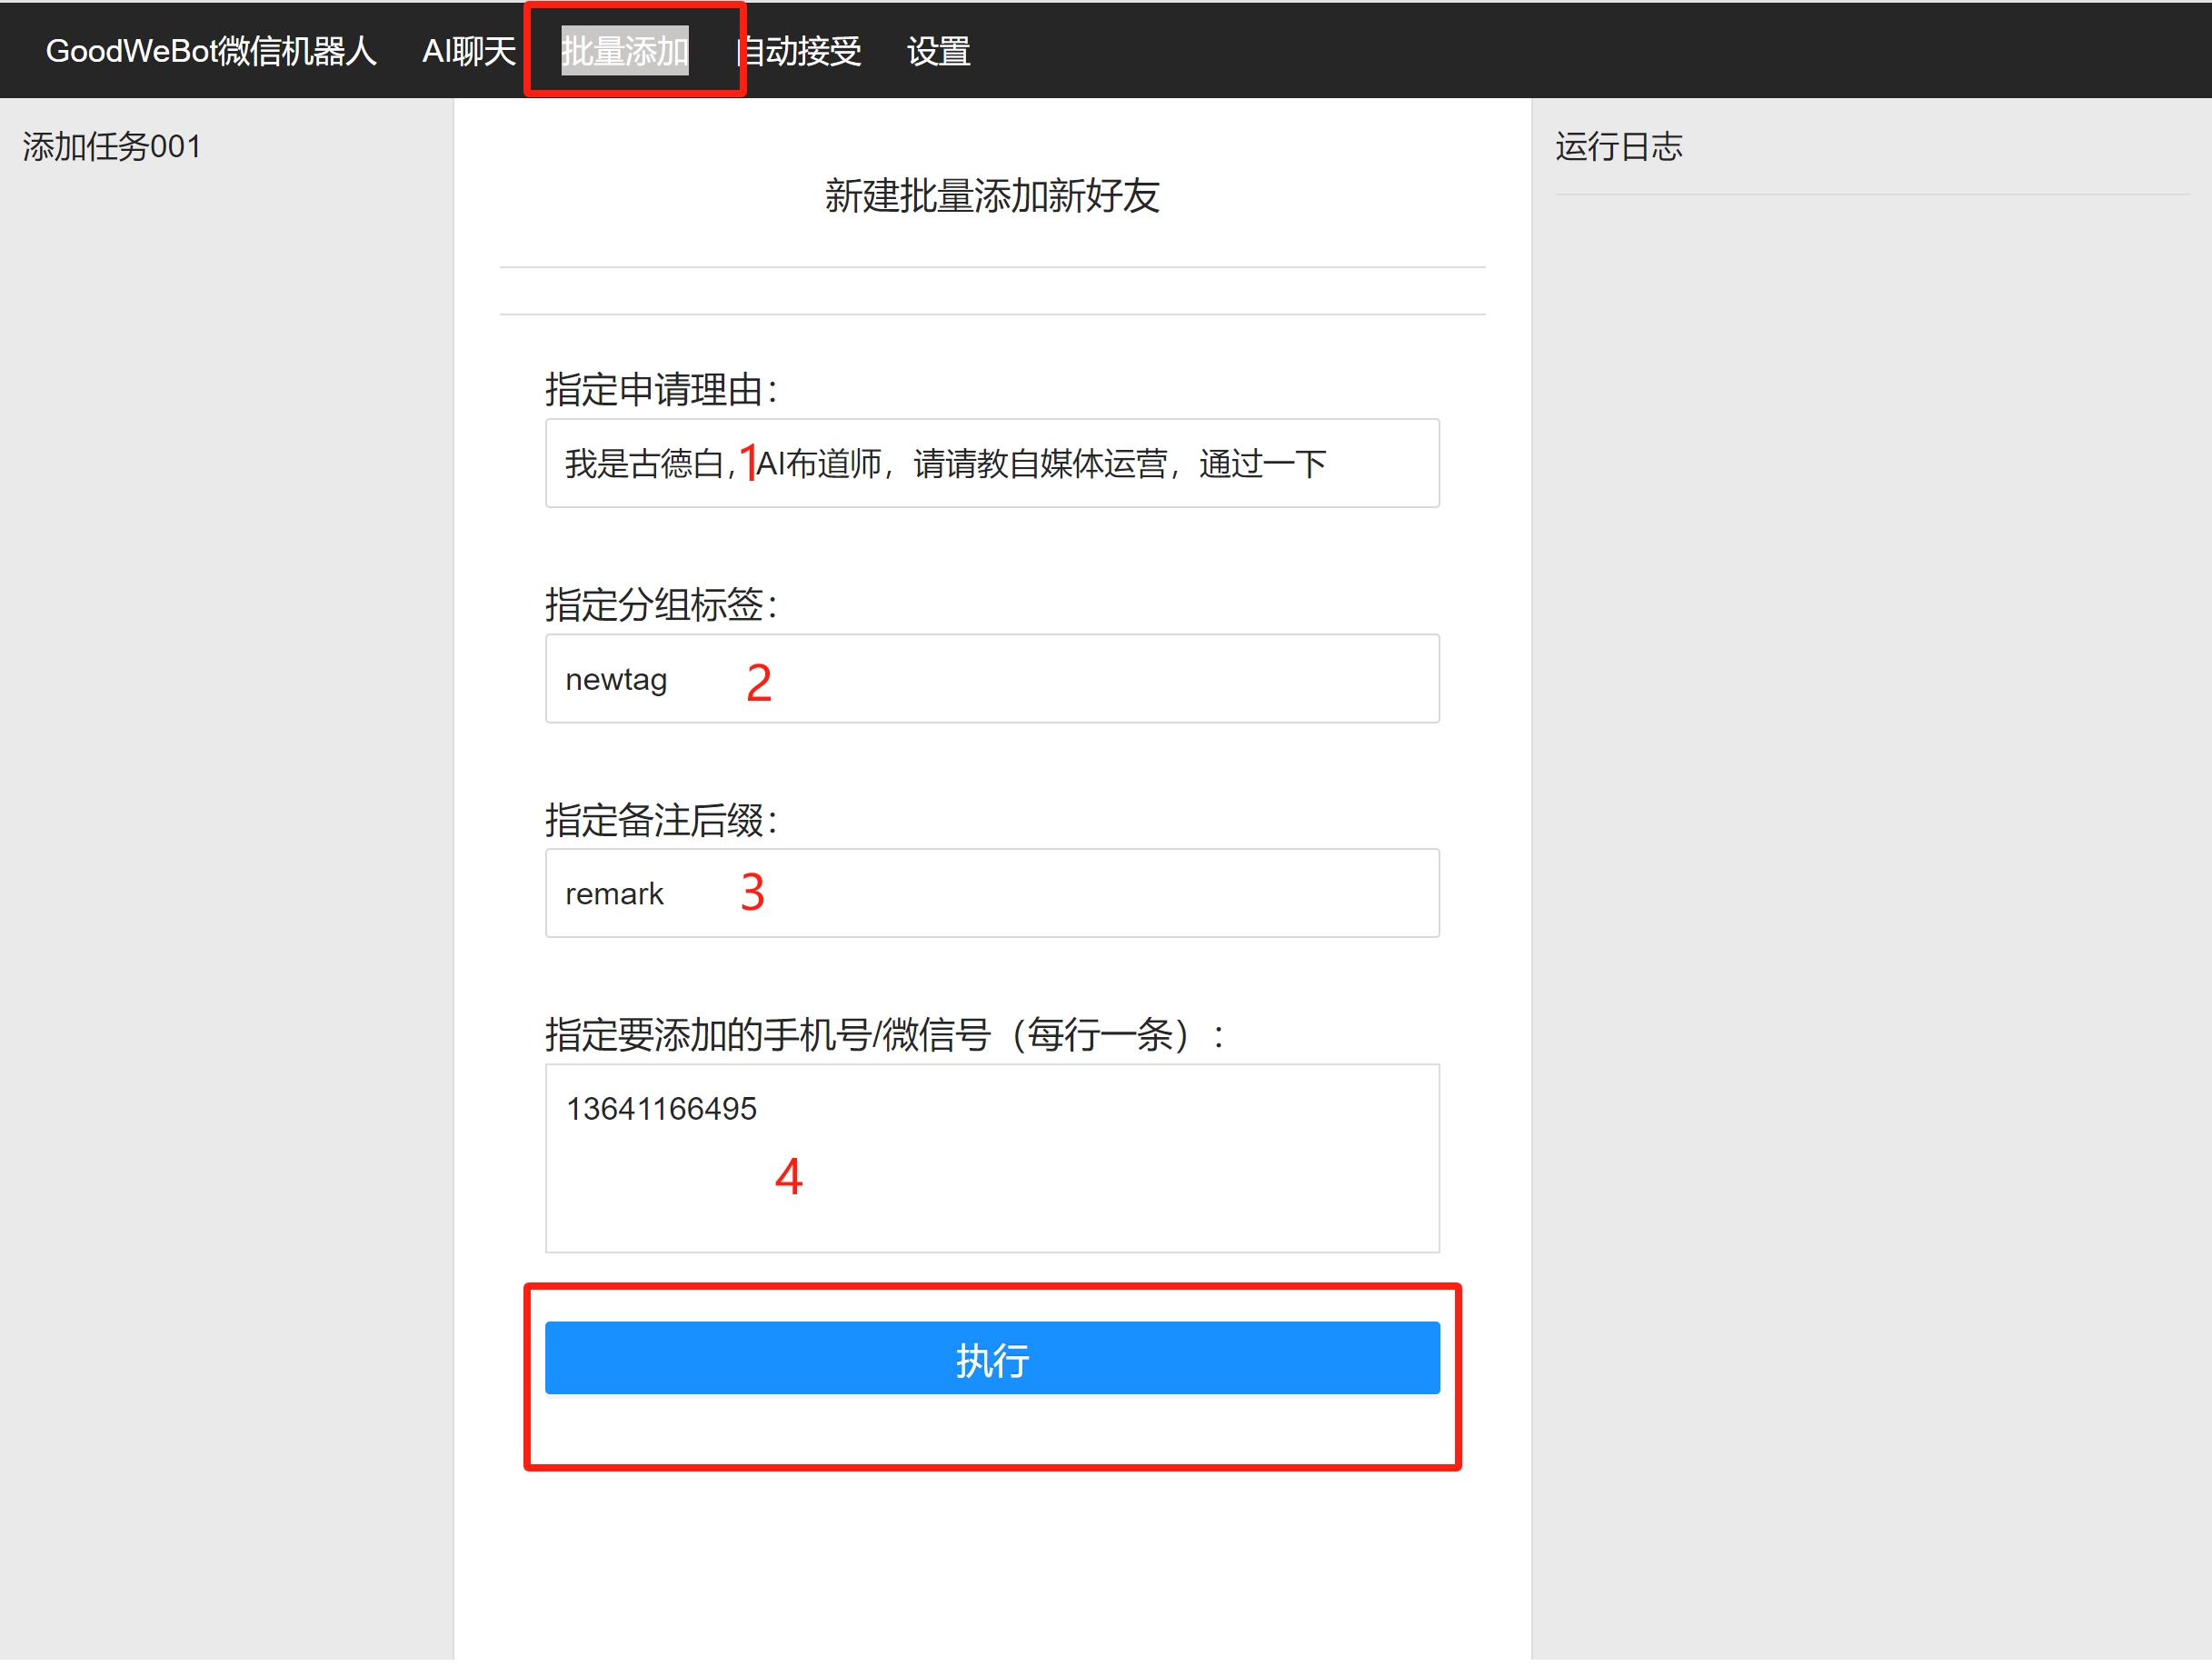Image resolution: width=2212 pixels, height=1676 pixels.
Task: Click into the newtag group tag field
Action: pos(1100,679)
